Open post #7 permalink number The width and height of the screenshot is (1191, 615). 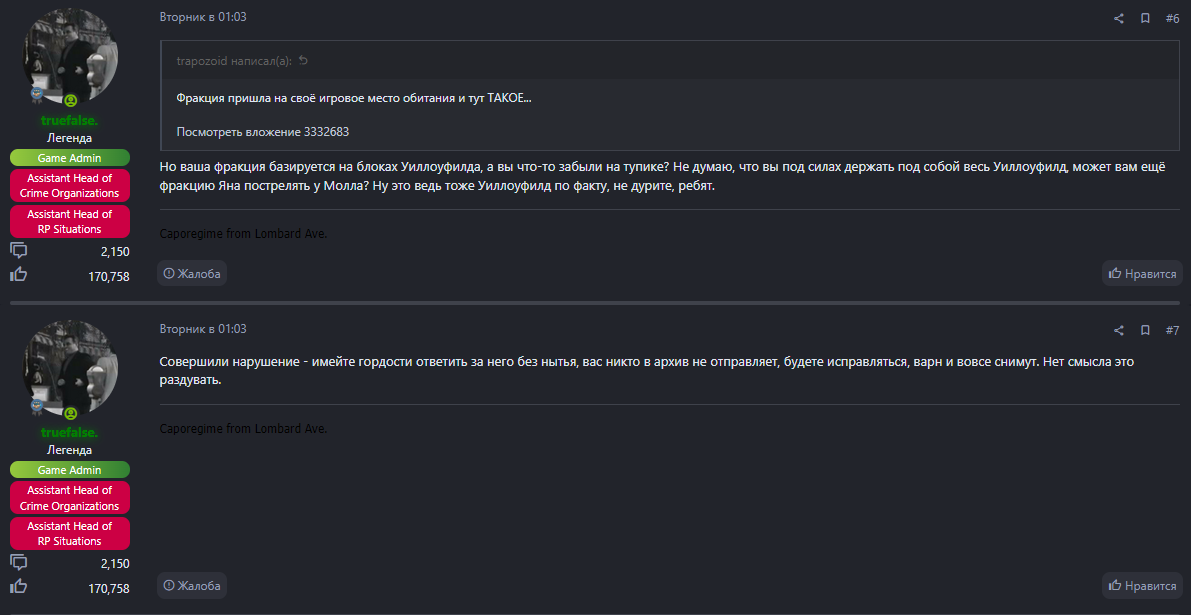pyautogui.click(x=1172, y=330)
